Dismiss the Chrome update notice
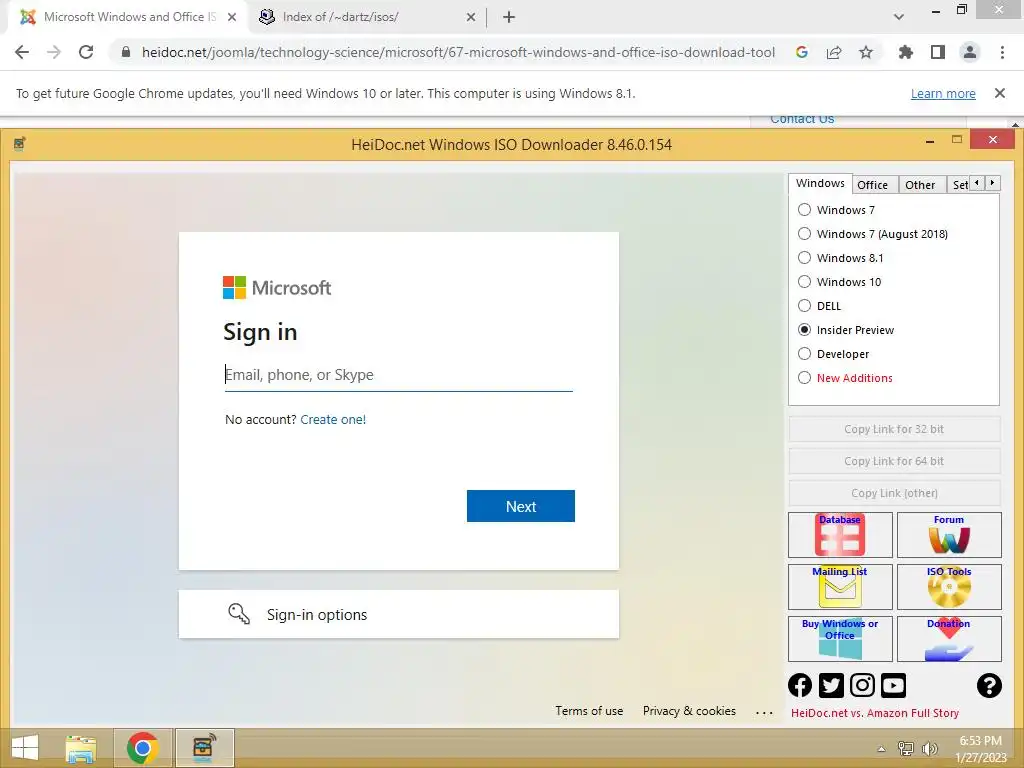The image size is (1024, 768). coord(1000,93)
